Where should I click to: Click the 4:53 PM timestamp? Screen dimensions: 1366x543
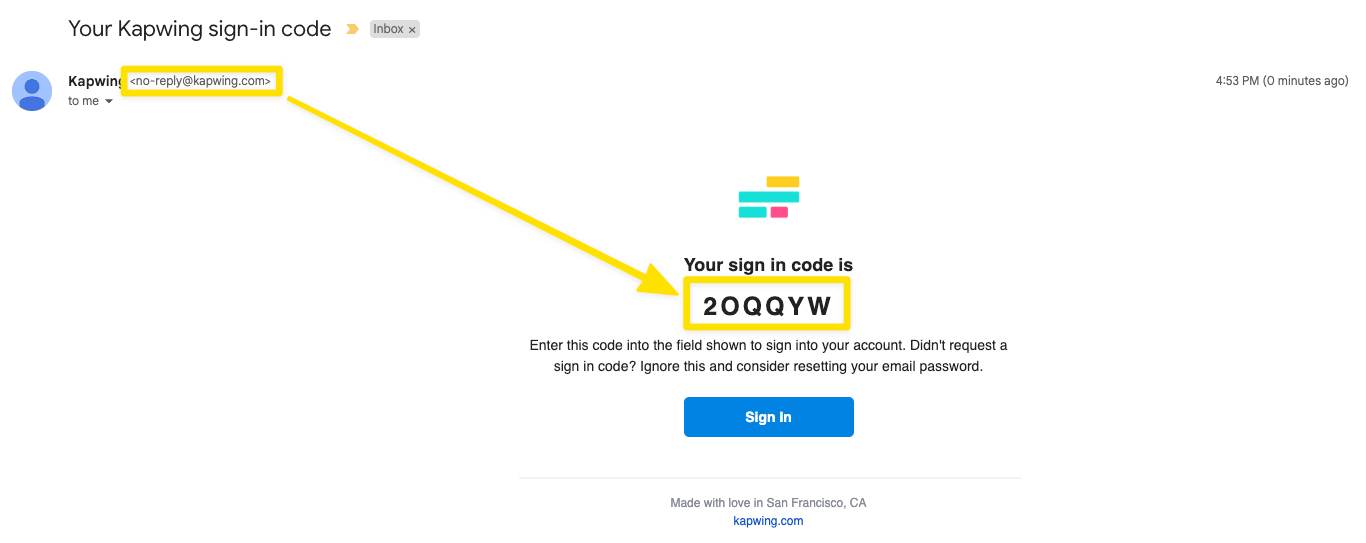point(1281,81)
